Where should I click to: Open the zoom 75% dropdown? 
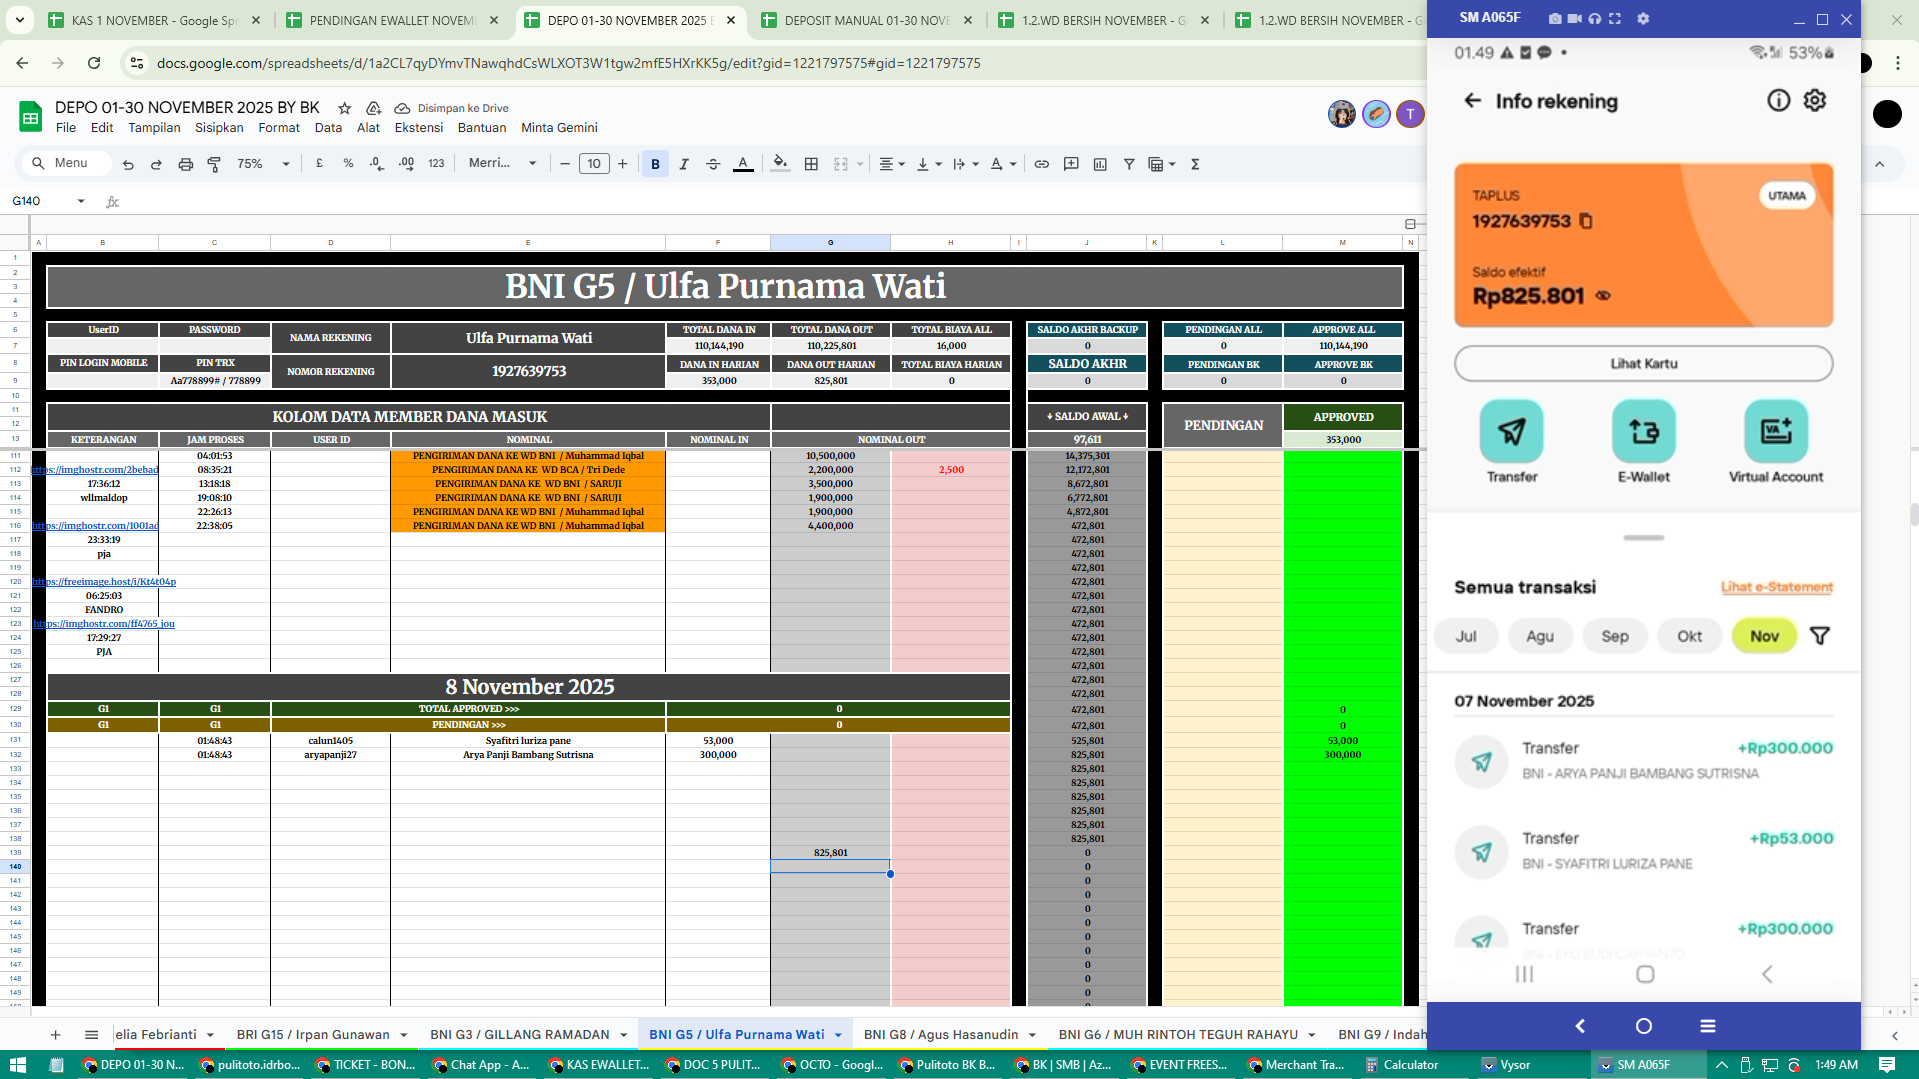pos(263,164)
